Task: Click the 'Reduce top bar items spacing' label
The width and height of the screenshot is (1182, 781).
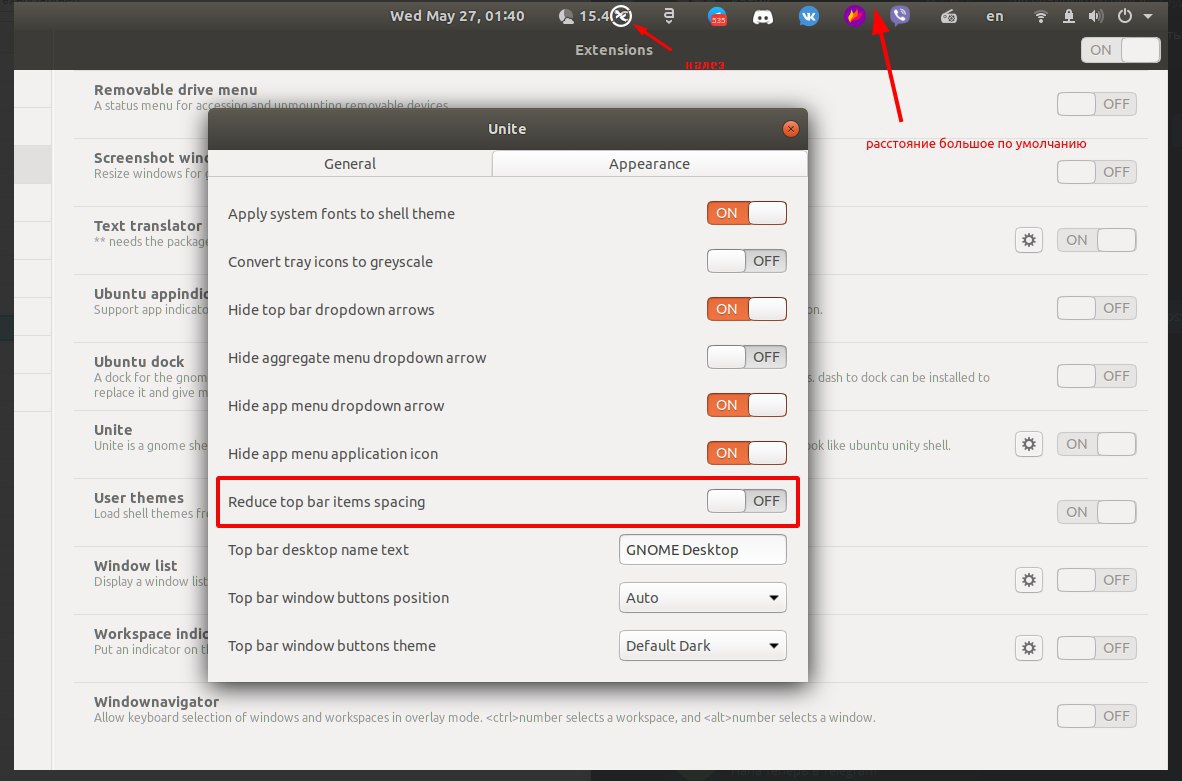Action: point(326,502)
